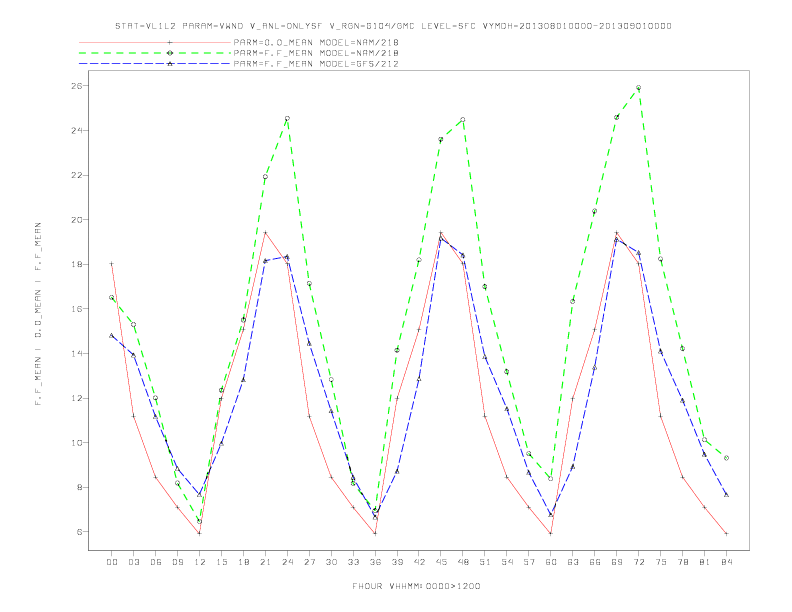Click the green circle marker at hour 24 peak
Image resolution: width=792 pixels, height=612 pixels.
coord(287,119)
